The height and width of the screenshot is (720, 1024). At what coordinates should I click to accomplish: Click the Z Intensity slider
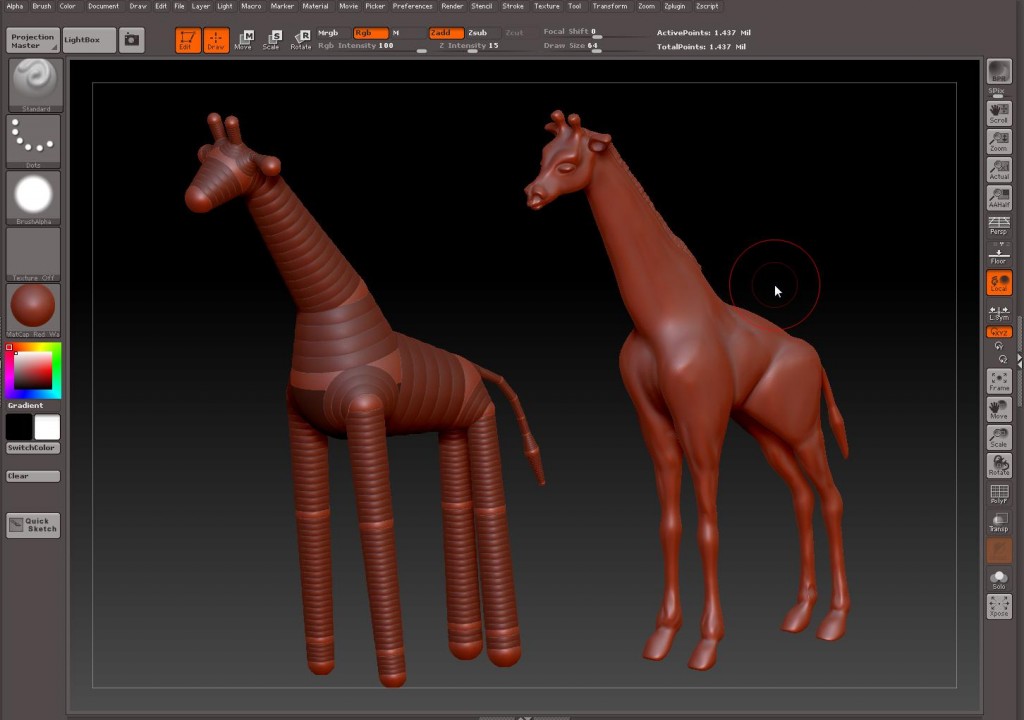470,46
